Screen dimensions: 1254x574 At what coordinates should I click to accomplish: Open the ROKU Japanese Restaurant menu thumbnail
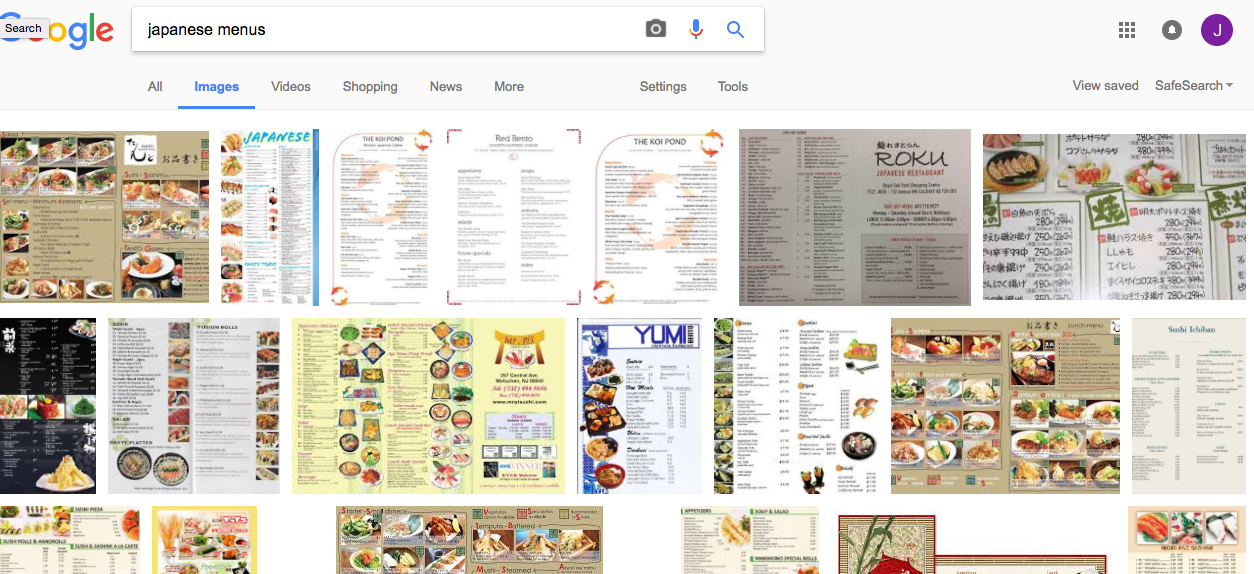click(855, 217)
